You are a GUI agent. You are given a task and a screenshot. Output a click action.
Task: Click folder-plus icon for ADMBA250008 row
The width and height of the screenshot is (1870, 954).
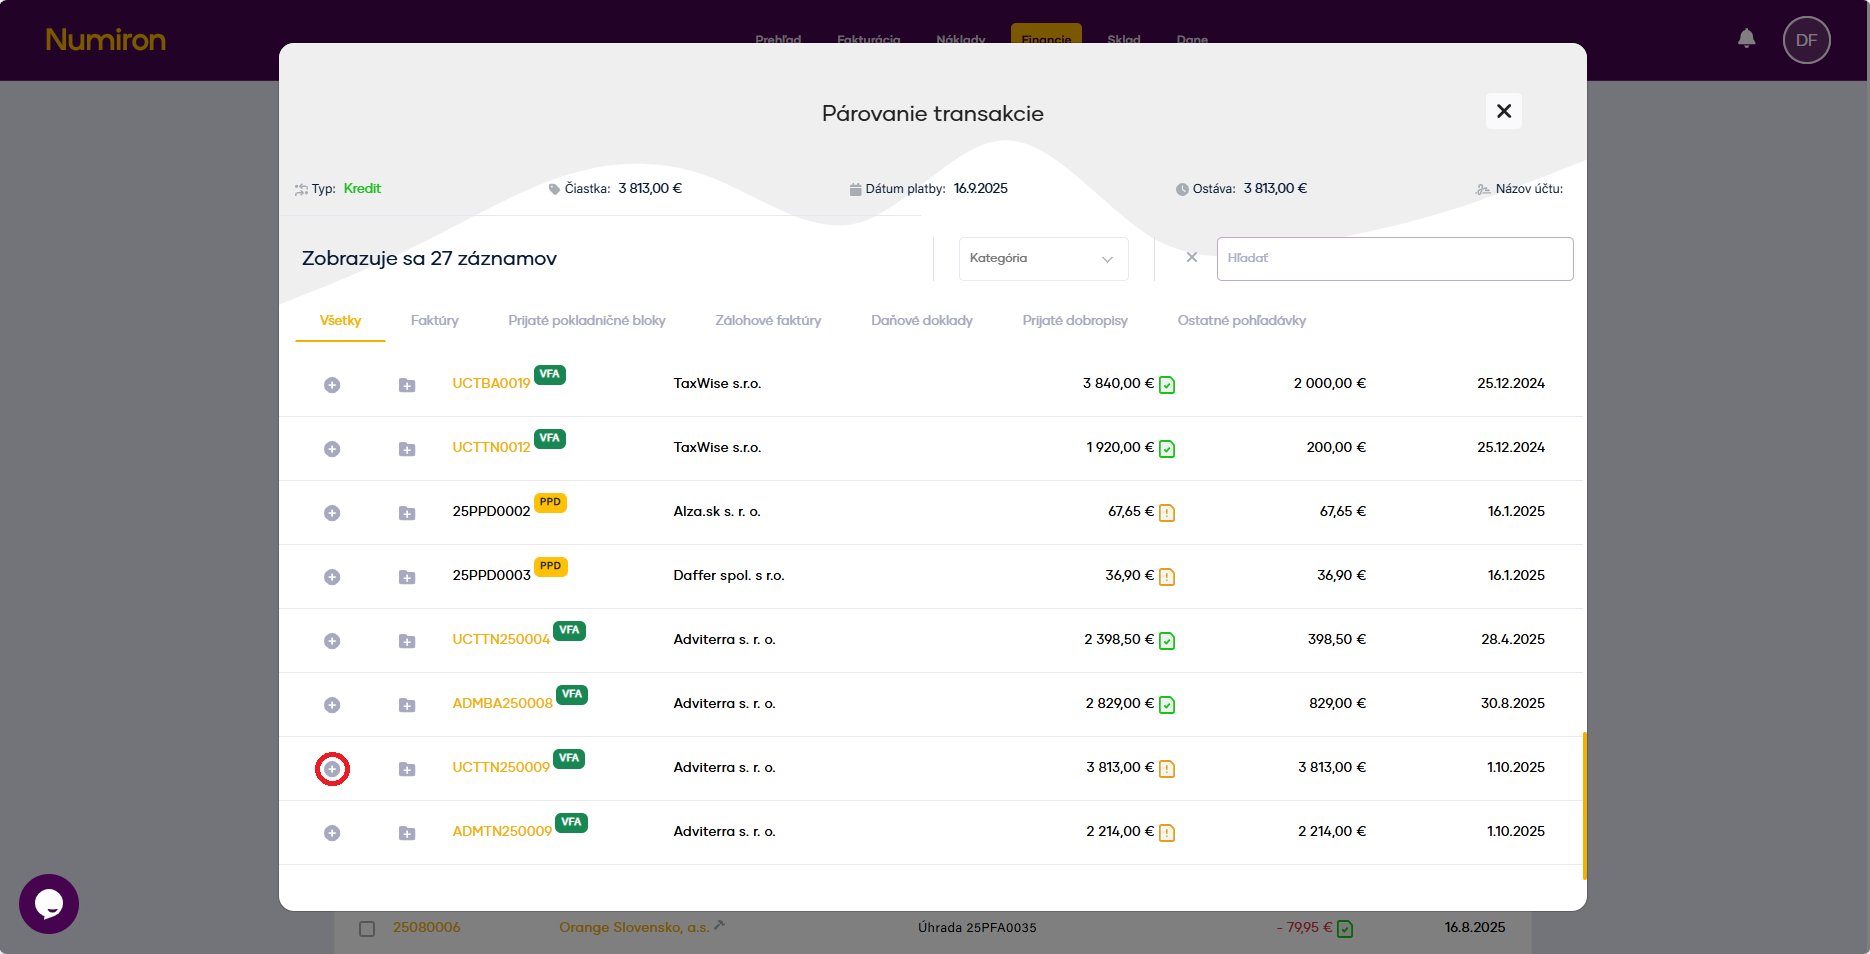[x=407, y=705]
